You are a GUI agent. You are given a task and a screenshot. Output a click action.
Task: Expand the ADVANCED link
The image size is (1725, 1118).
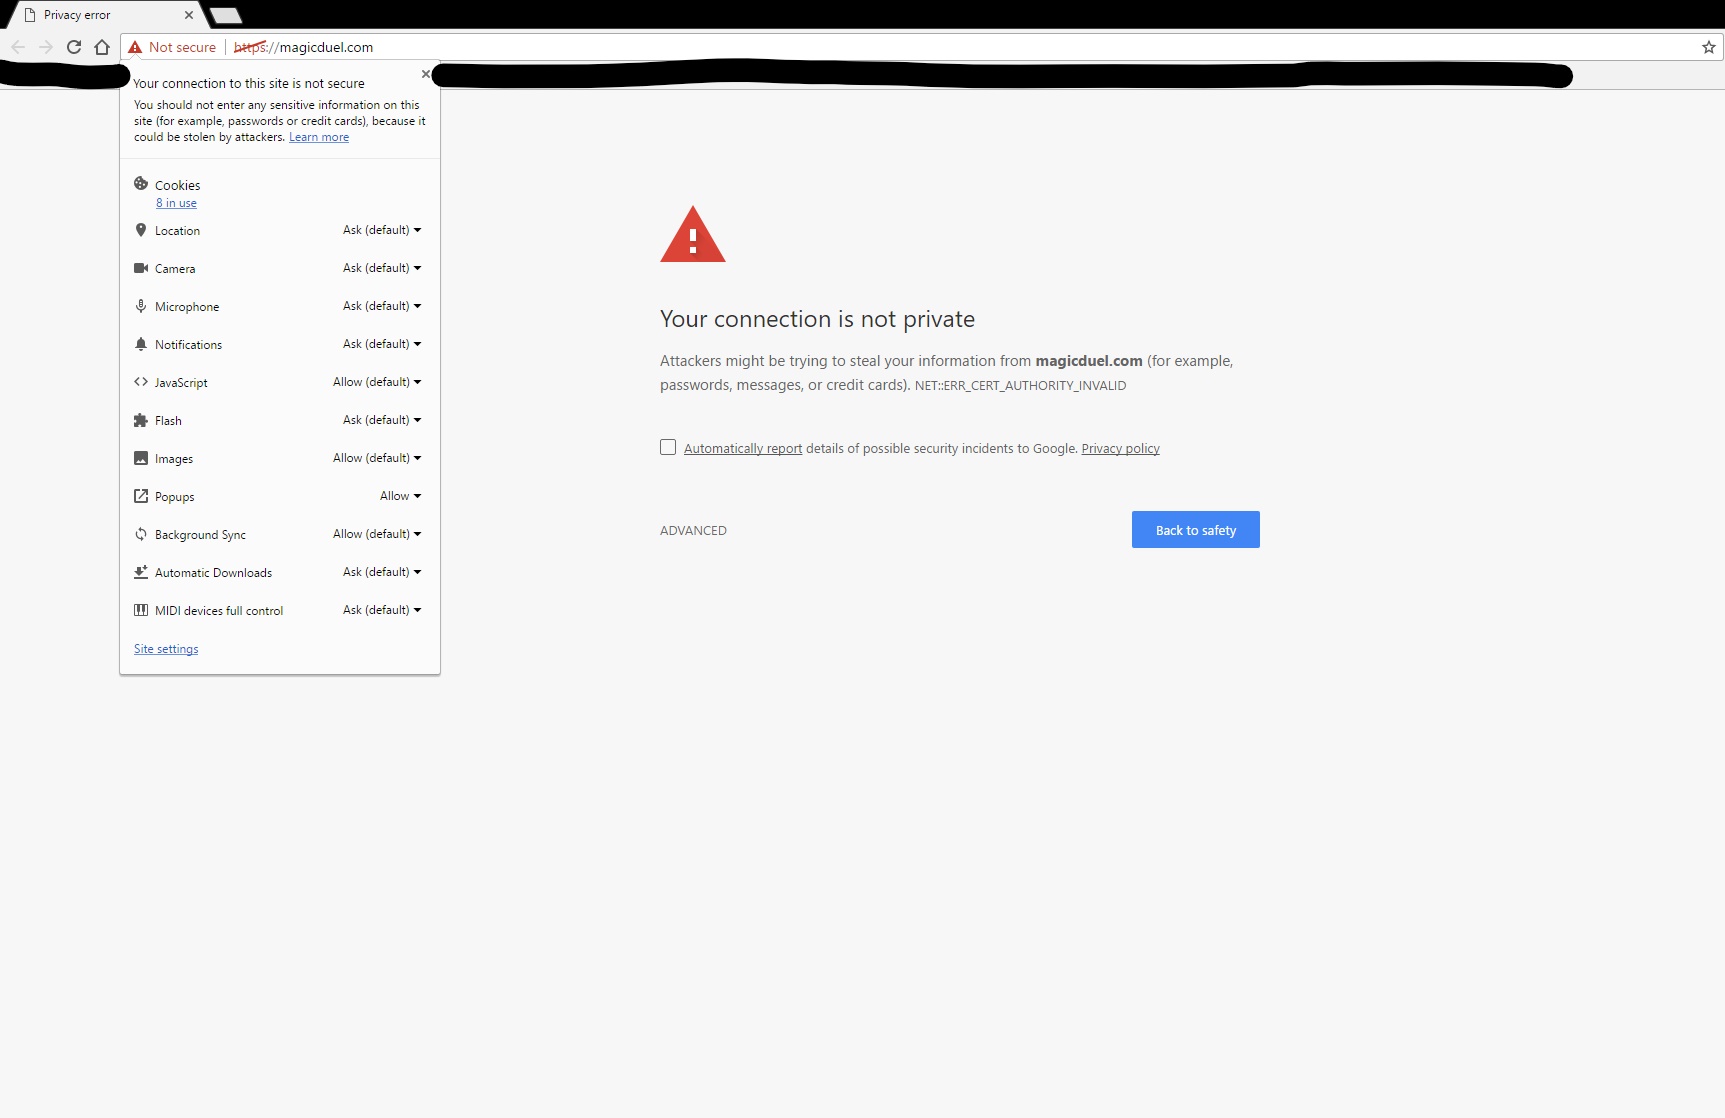coord(693,531)
